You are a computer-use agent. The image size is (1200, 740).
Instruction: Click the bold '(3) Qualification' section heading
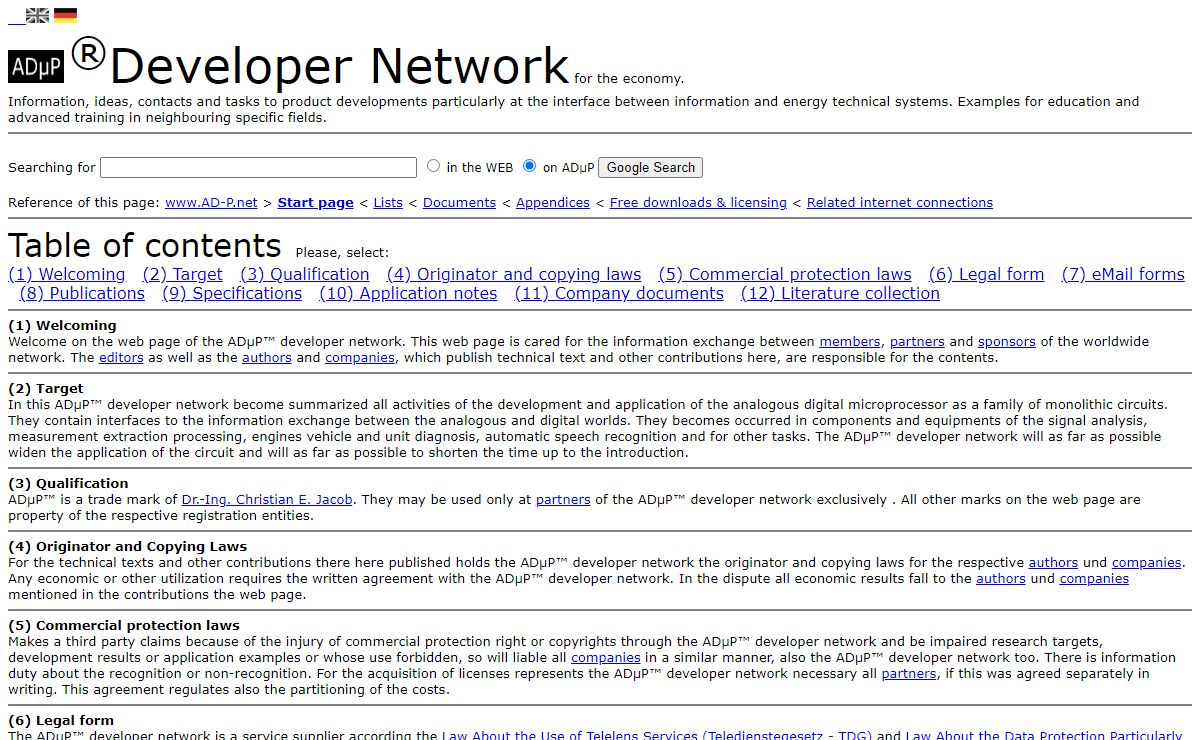(x=68, y=483)
